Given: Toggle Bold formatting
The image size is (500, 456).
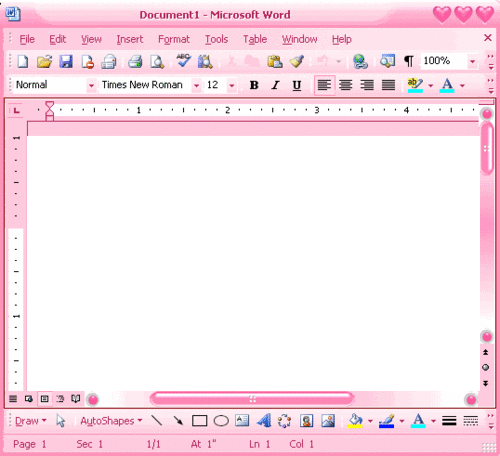Looking at the screenshot, I should click(254, 85).
